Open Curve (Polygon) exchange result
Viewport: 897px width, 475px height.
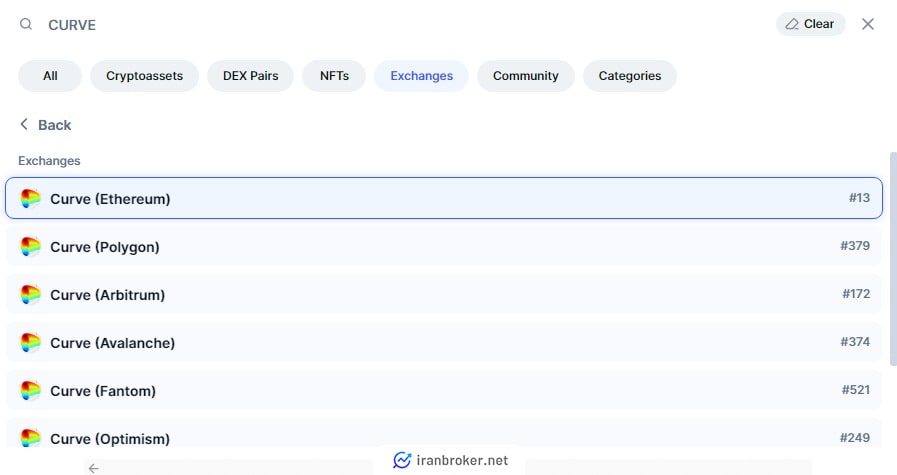pyautogui.click(x=444, y=246)
